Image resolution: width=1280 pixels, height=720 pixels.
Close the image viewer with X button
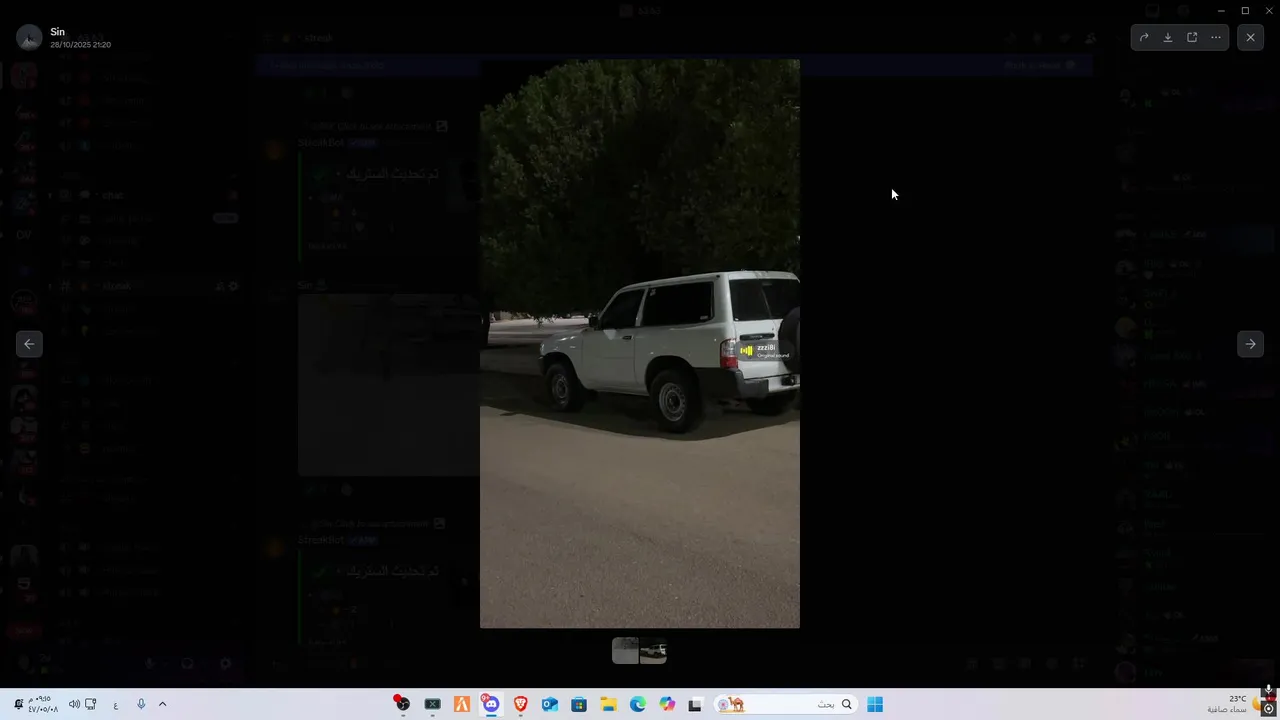point(1250,37)
